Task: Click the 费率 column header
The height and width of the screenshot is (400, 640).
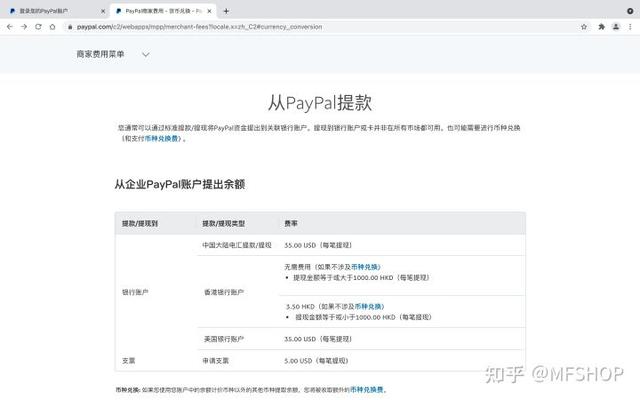Action: click(x=291, y=224)
